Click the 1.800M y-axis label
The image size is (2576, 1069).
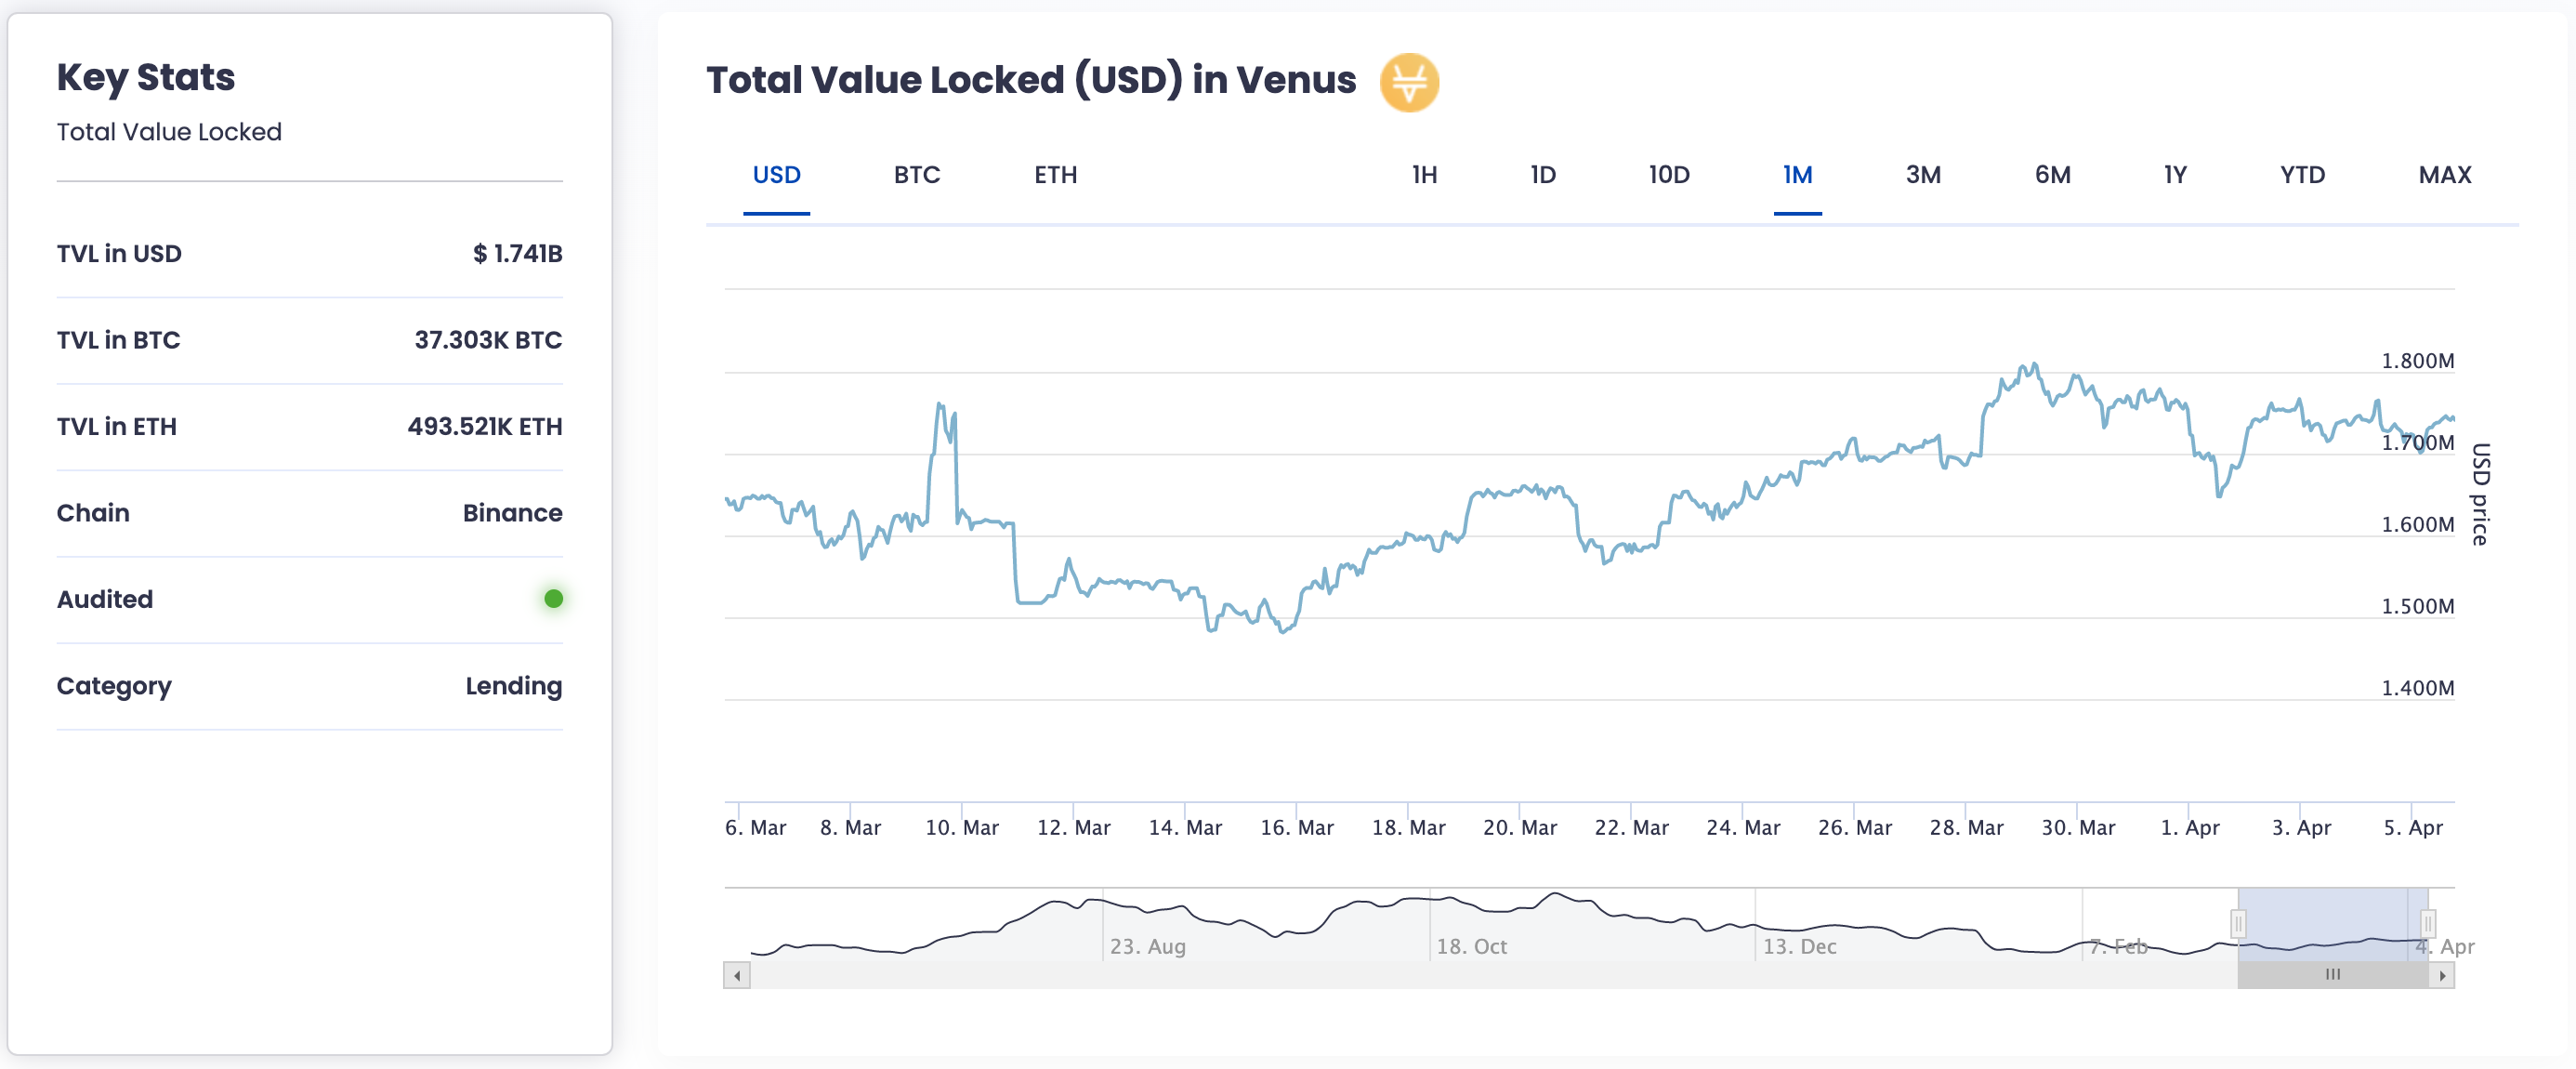tap(2417, 361)
